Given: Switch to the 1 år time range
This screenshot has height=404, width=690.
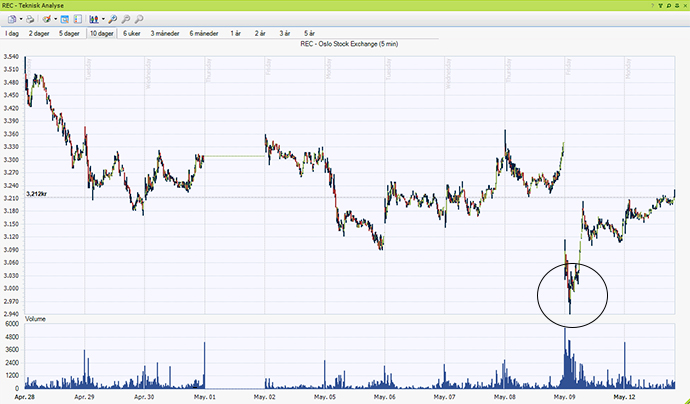Looking at the screenshot, I should pyautogui.click(x=236, y=33).
